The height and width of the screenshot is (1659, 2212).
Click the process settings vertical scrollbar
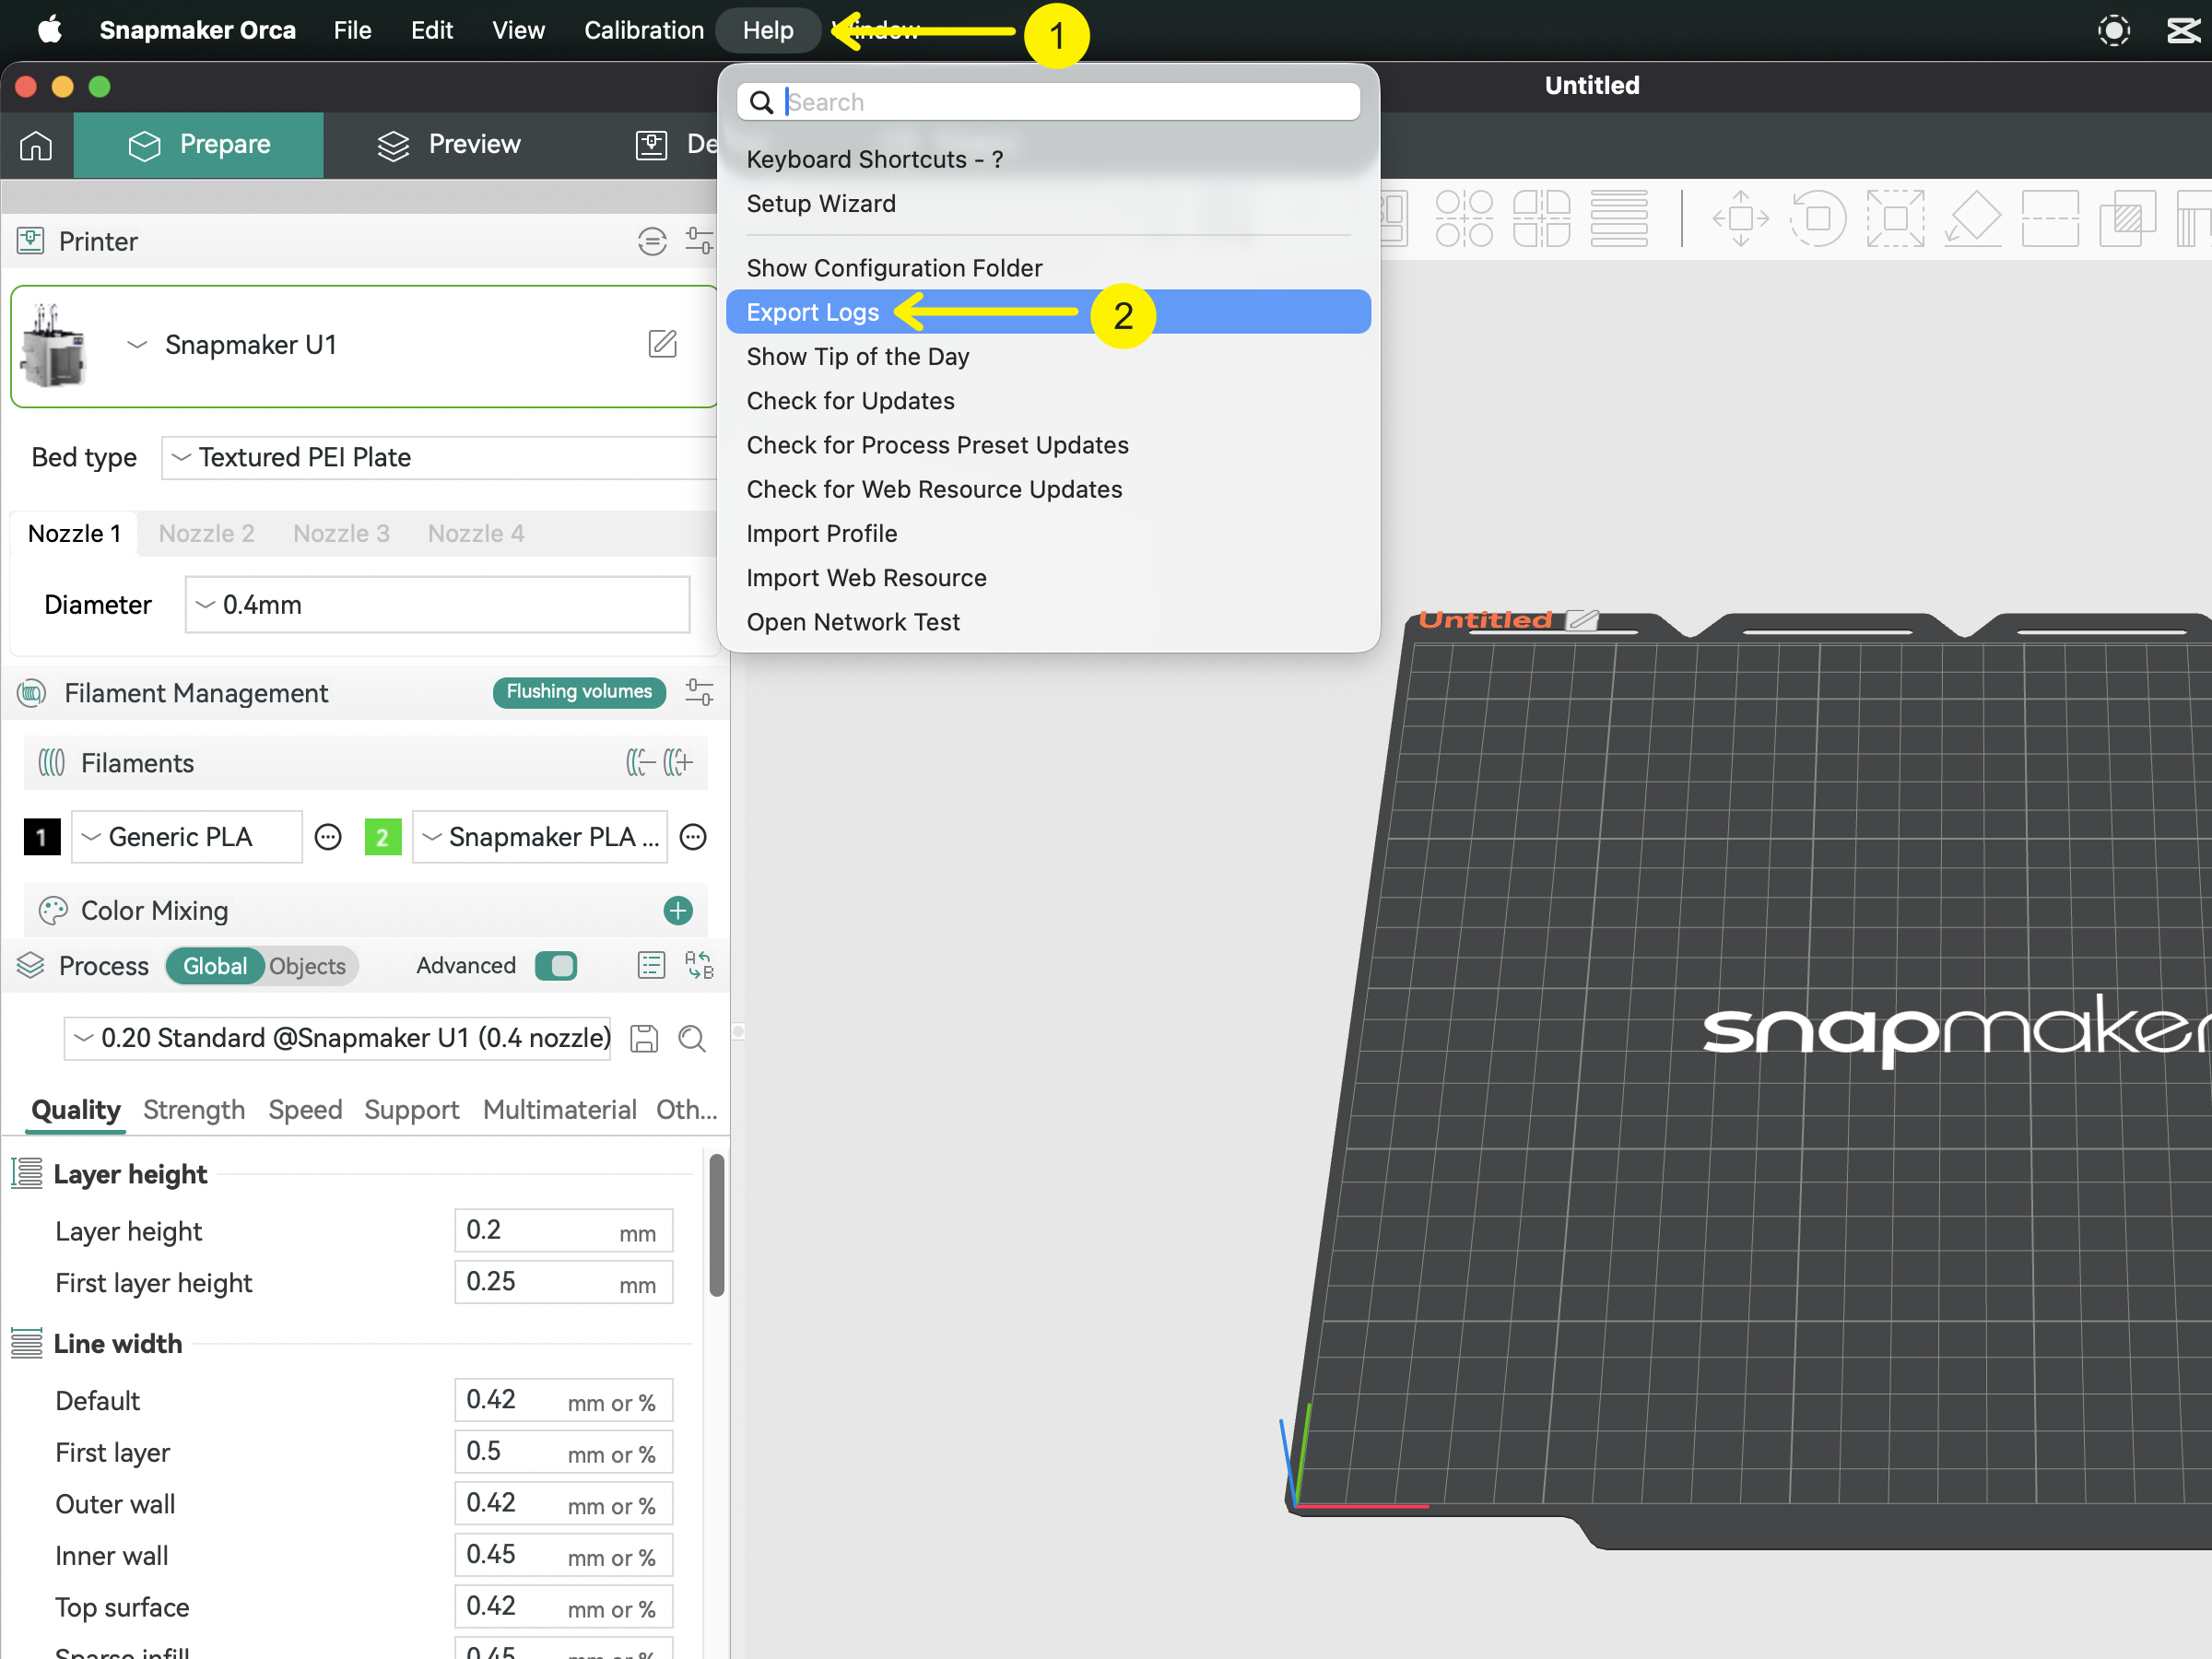pos(716,1225)
